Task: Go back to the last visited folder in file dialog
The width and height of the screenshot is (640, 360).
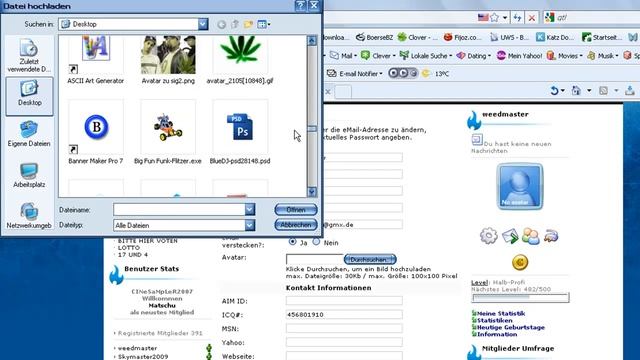Action: click(222, 24)
